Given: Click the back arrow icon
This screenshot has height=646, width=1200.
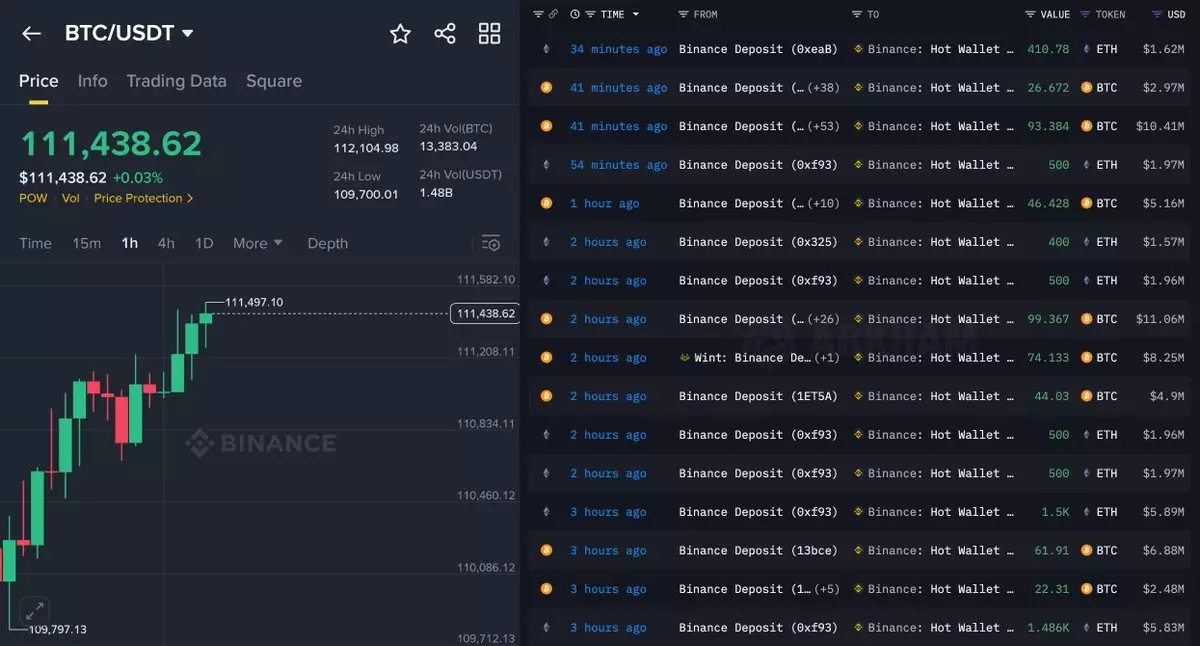Looking at the screenshot, I should pos(31,34).
